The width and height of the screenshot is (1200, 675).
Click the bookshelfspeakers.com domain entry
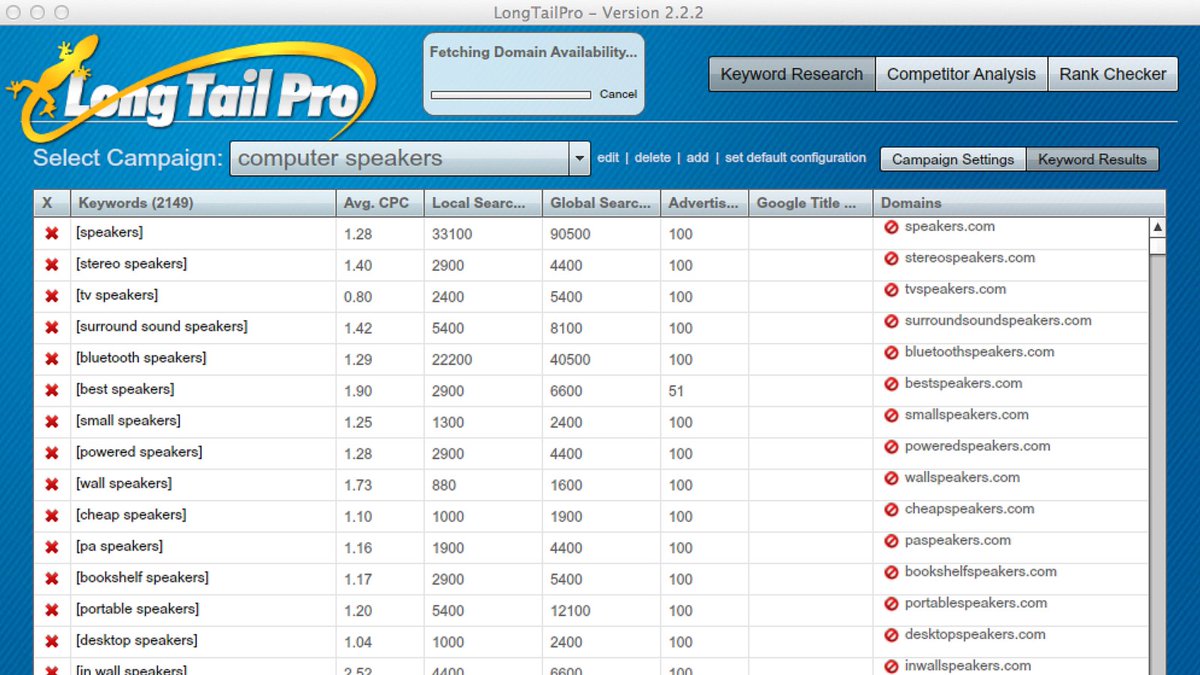(x=981, y=572)
